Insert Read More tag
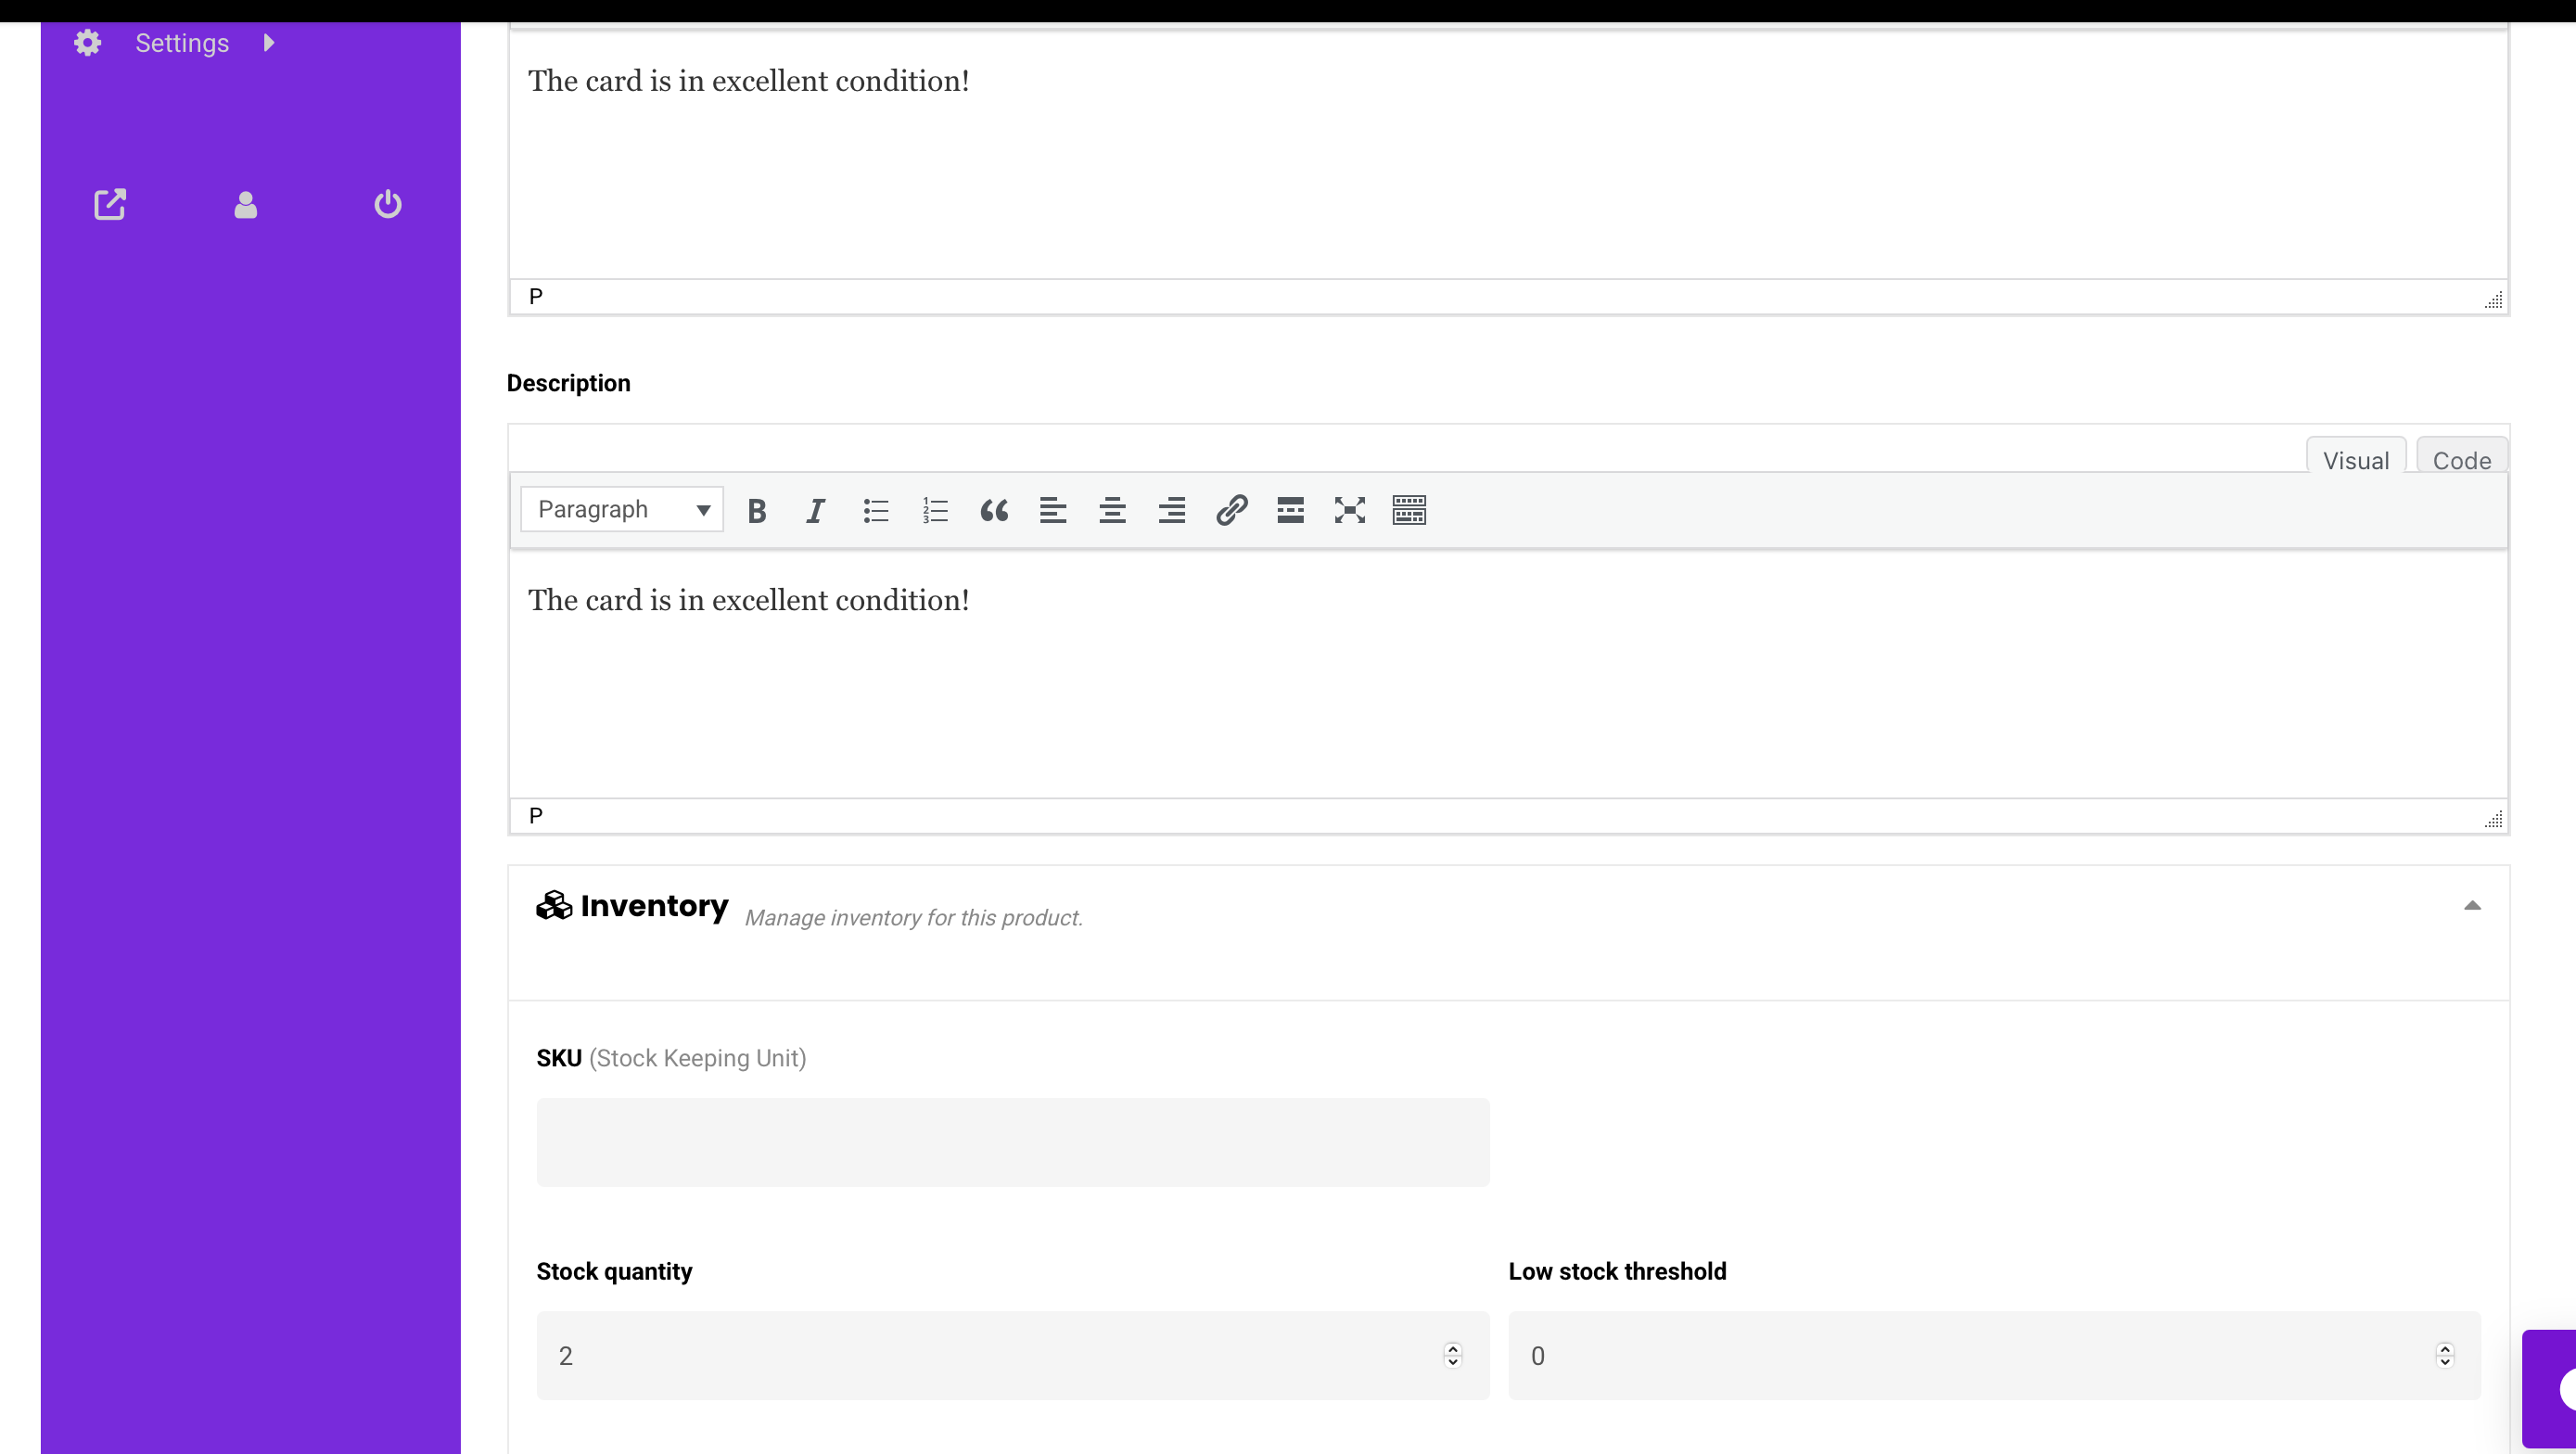This screenshot has height=1454, width=2576. click(x=1290, y=511)
